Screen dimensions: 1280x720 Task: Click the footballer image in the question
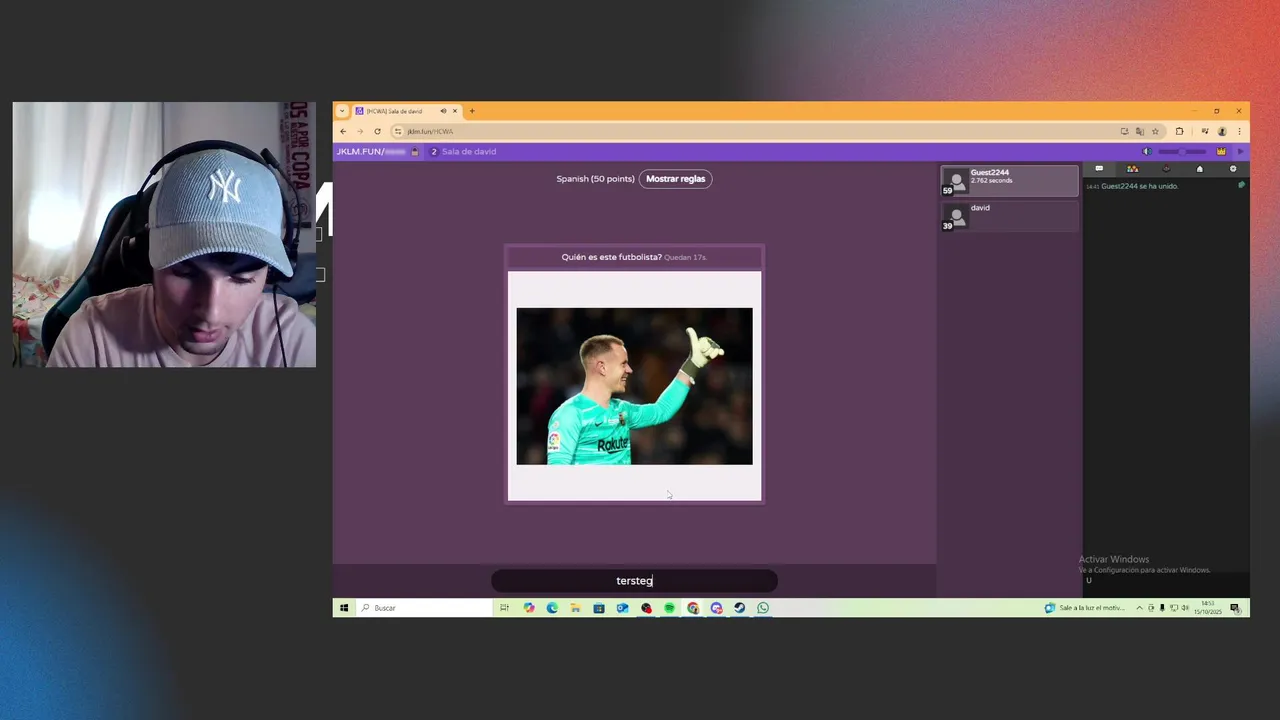(x=634, y=386)
